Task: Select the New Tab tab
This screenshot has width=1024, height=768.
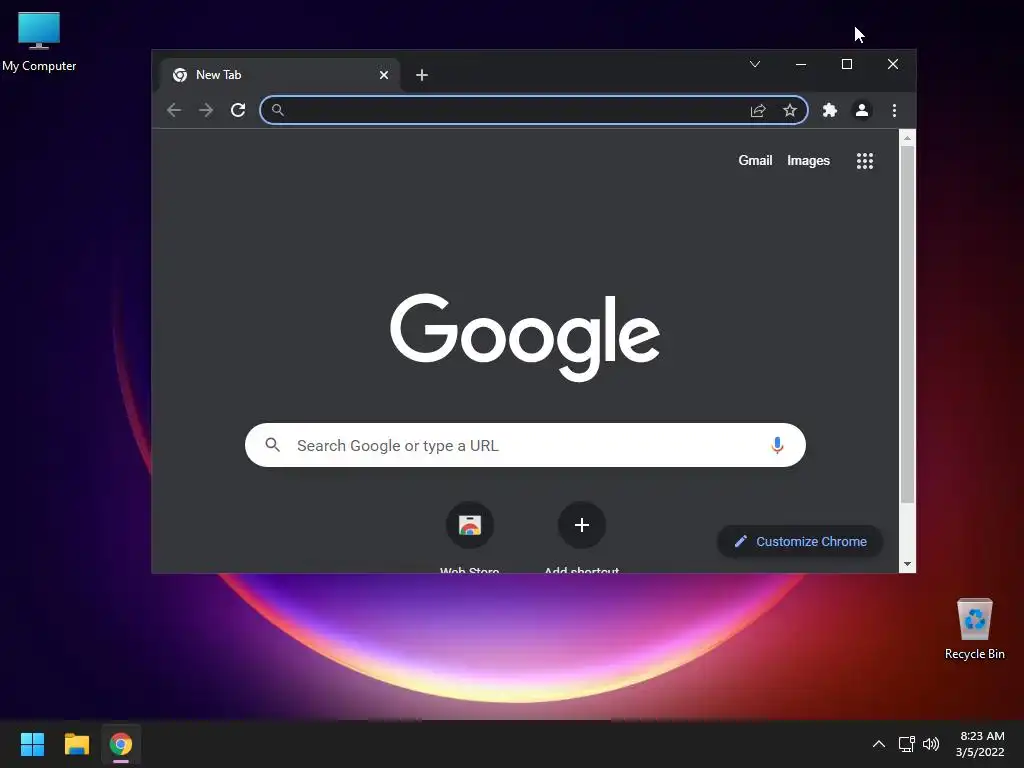Action: coord(280,75)
